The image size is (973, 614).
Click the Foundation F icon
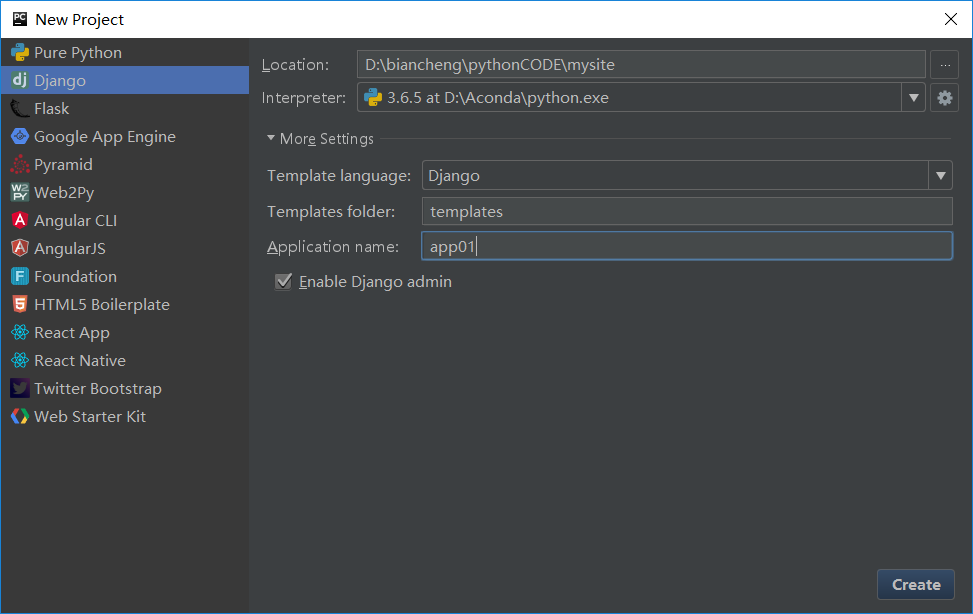[x=20, y=276]
